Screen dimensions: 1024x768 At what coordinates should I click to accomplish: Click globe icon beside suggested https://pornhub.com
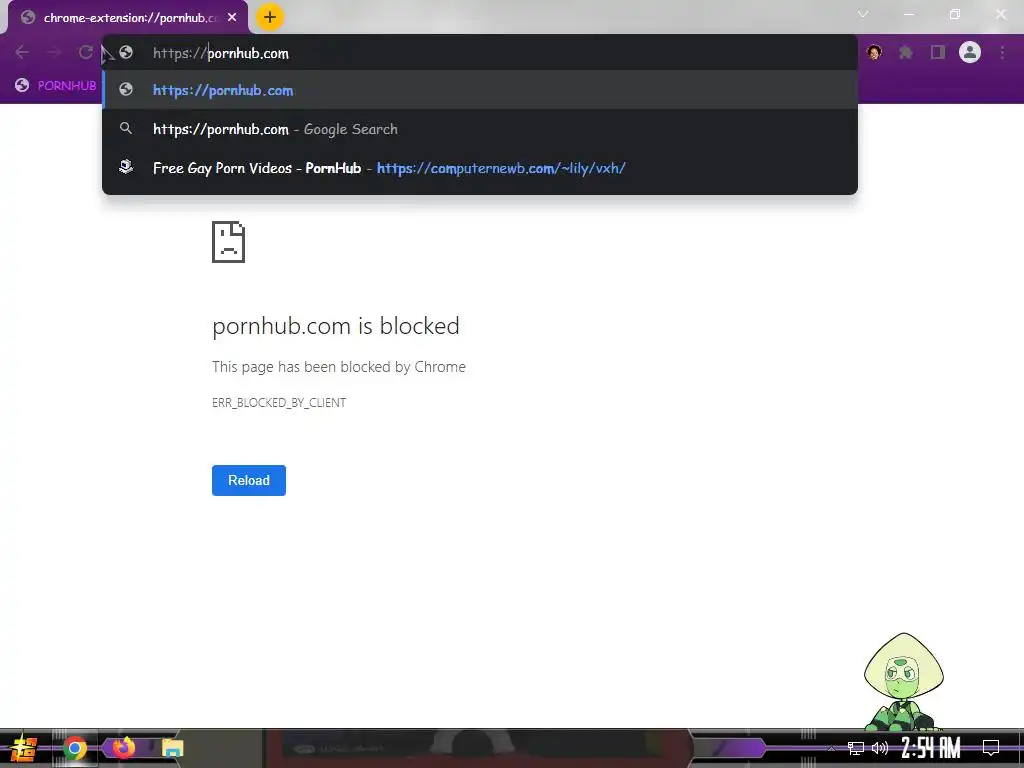(x=126, y=90)
